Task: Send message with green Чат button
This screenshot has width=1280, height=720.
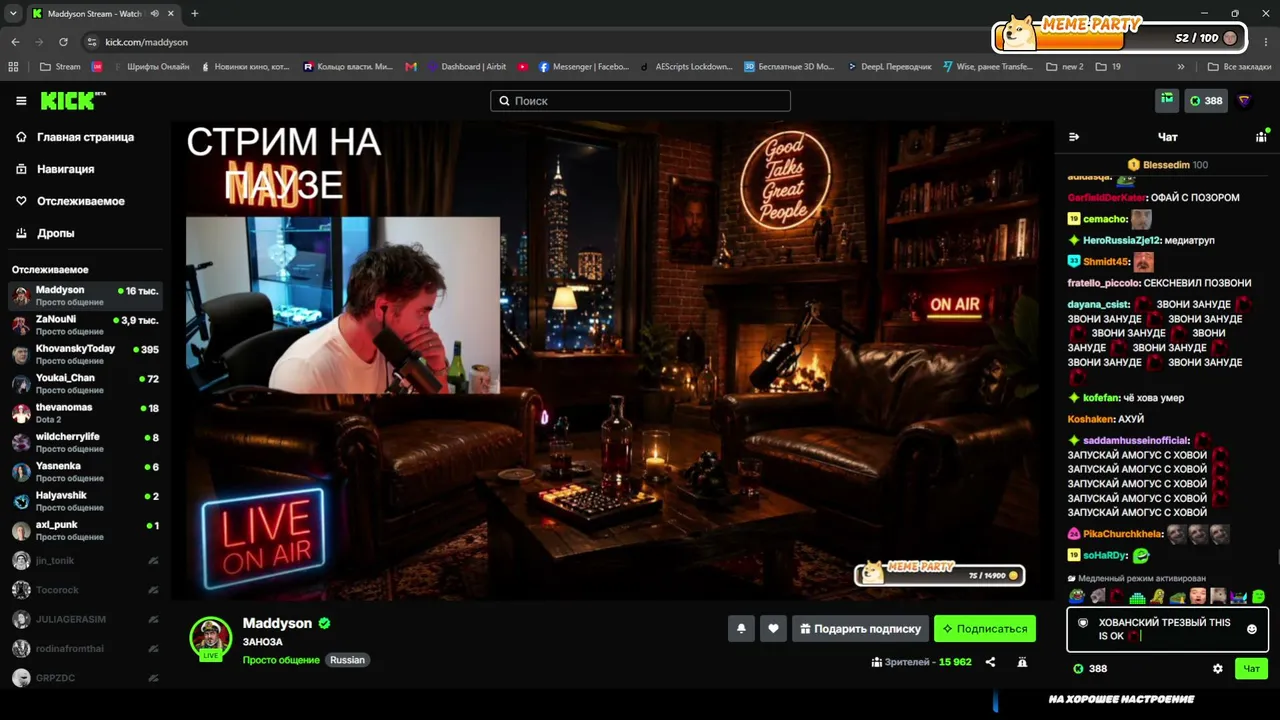Action: click(1251, 669)
